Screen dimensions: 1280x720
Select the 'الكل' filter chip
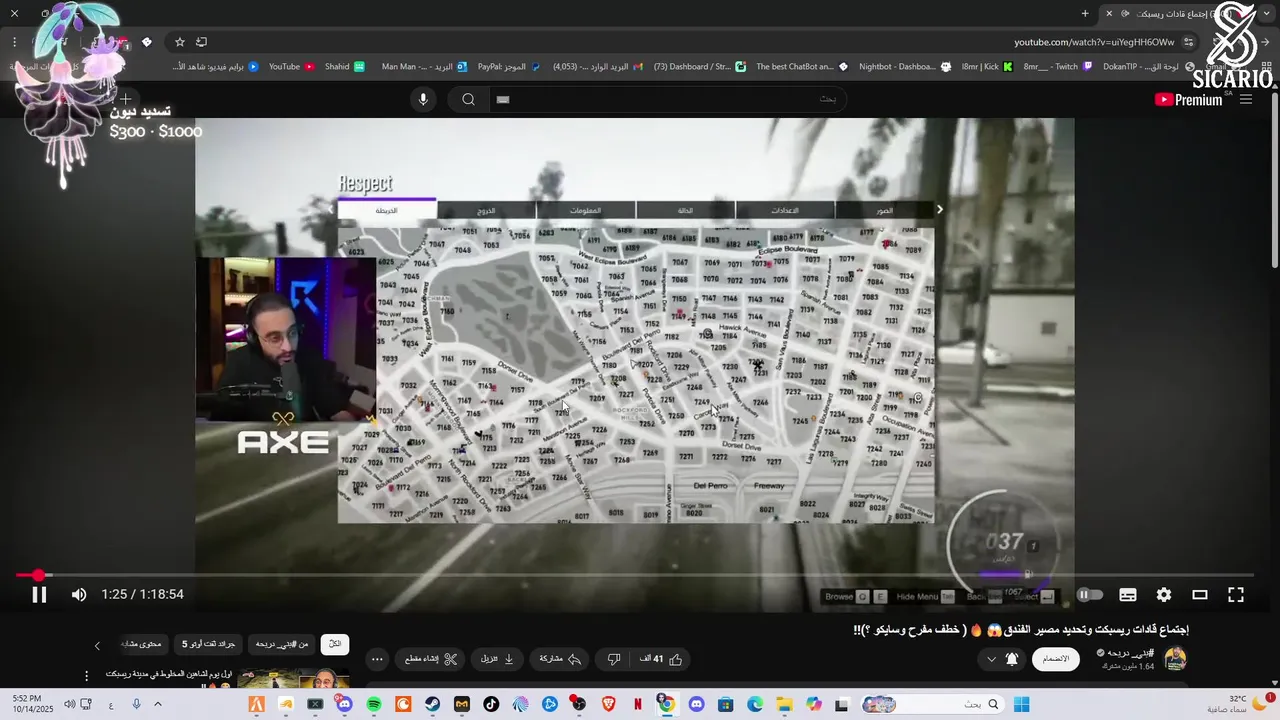click(x=335, y=644)
